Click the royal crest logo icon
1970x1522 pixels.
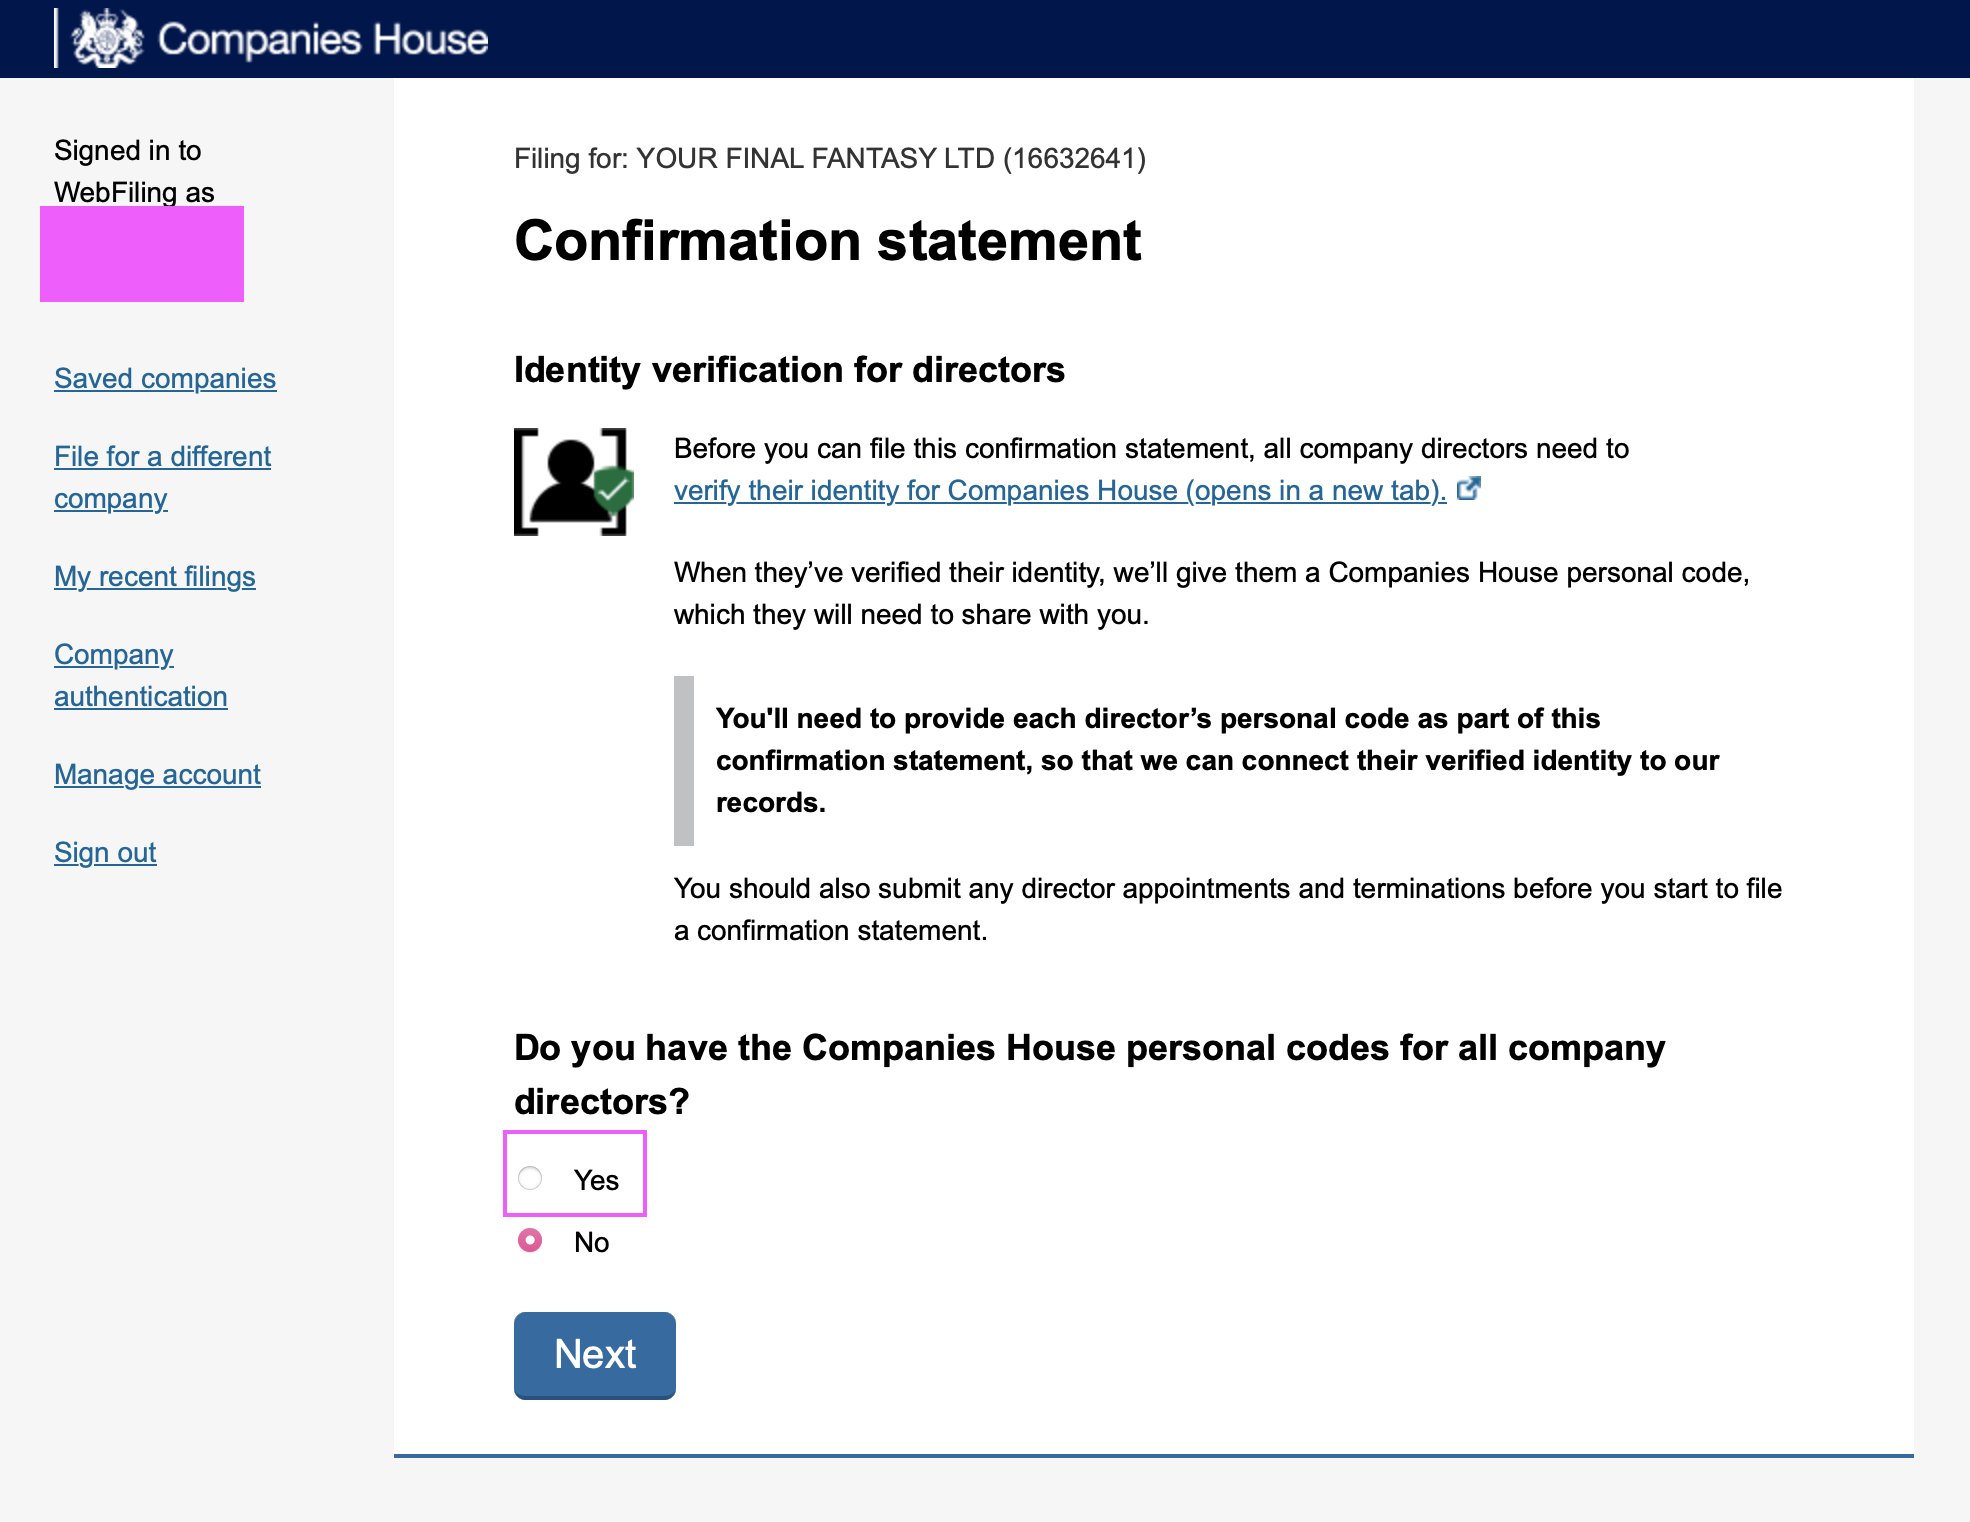pos(108,39)
